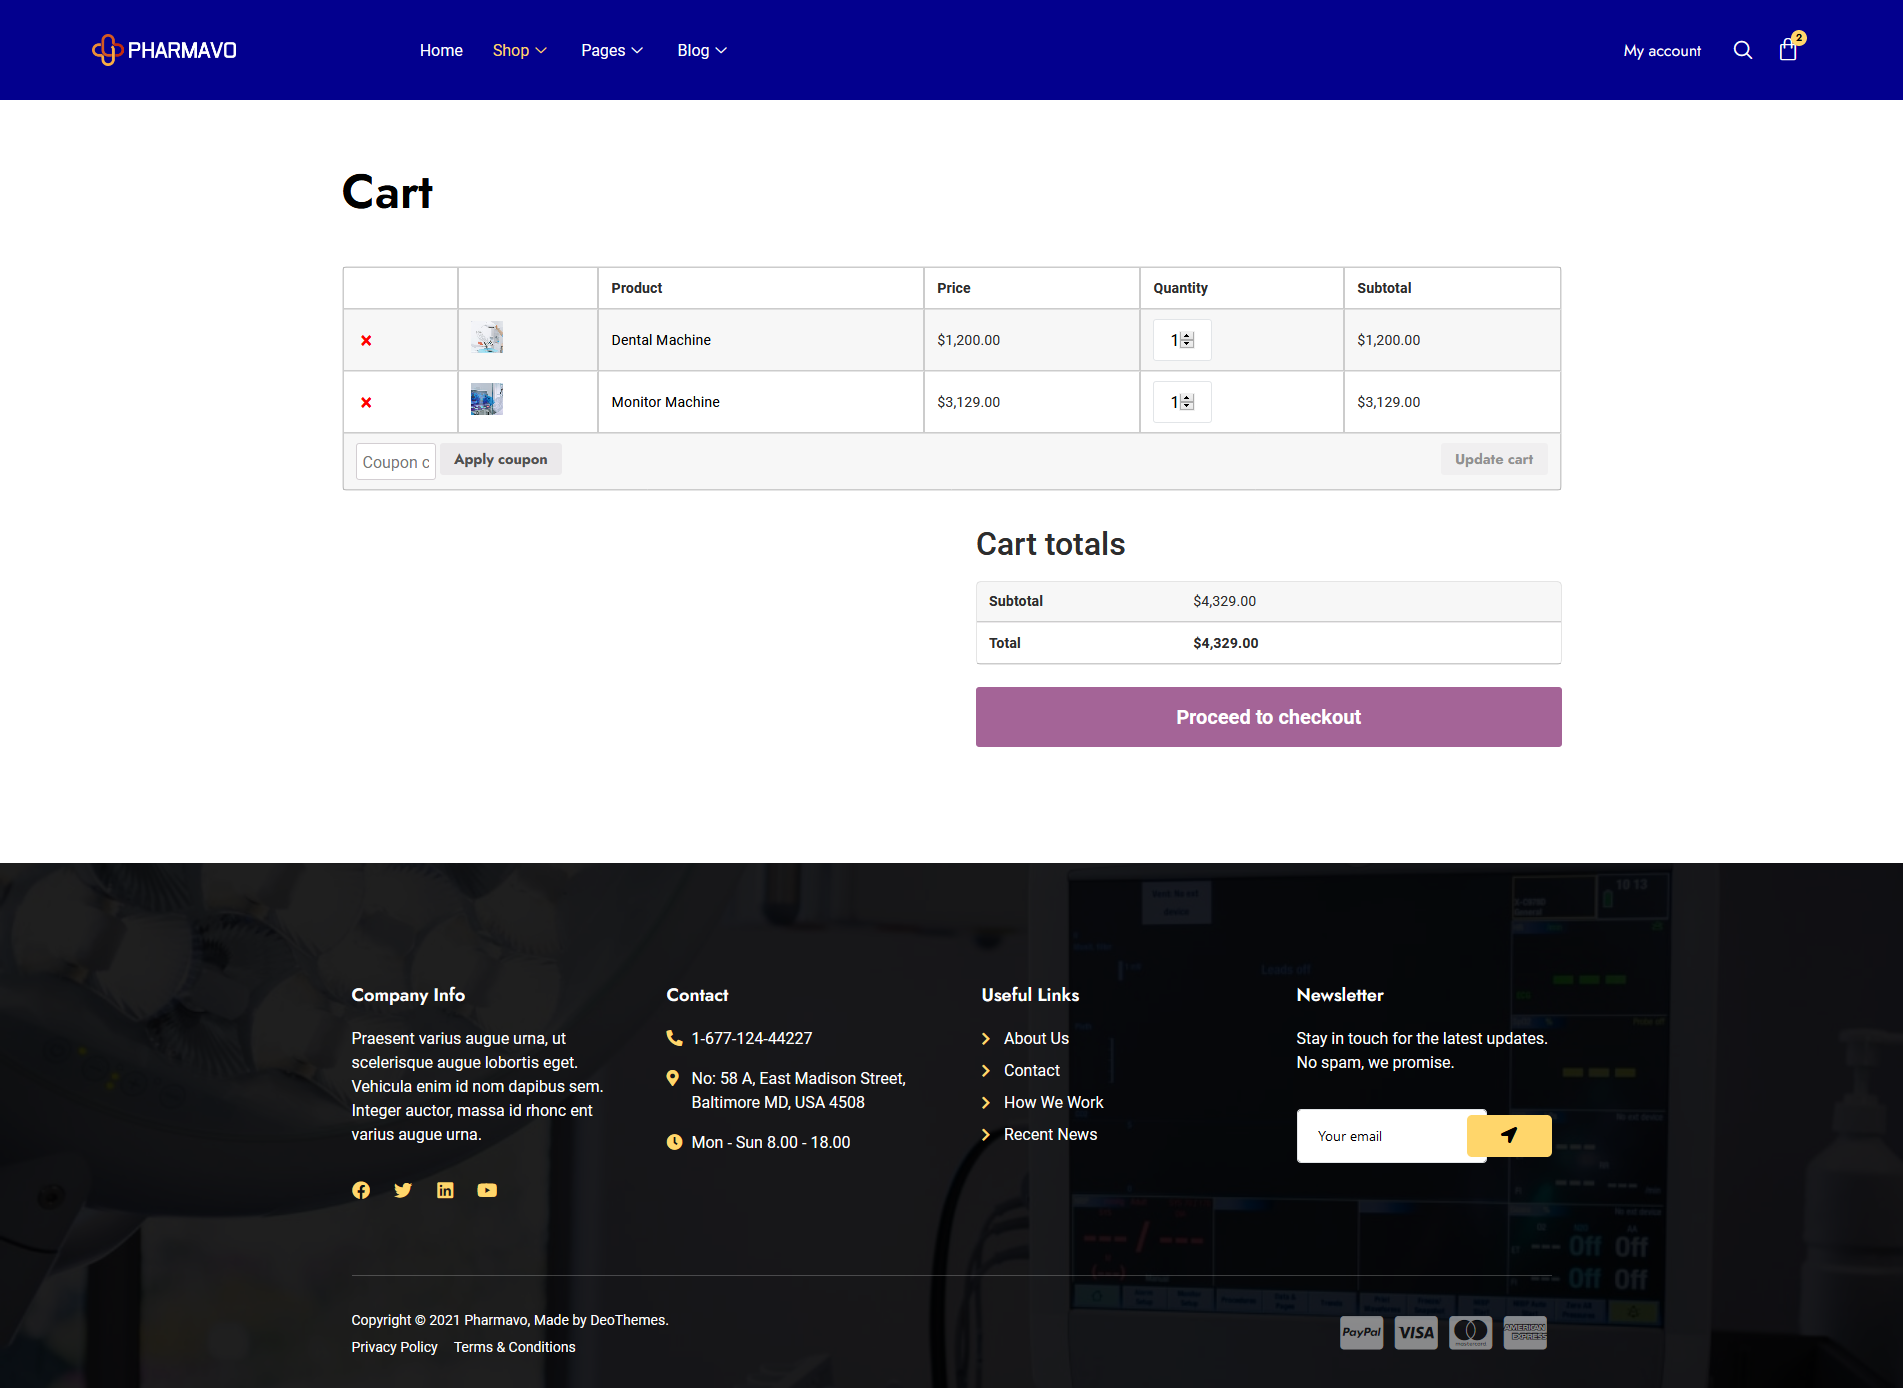The image size is (1903, 1388).
Task: Click Proceed to checkout button
Action: [1268, 717]
